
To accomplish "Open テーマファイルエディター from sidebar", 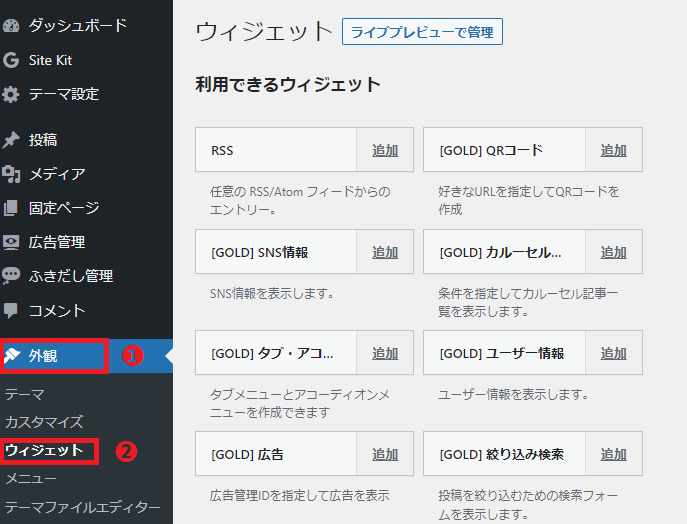I will pyautogui.click(x=82, y=507).
